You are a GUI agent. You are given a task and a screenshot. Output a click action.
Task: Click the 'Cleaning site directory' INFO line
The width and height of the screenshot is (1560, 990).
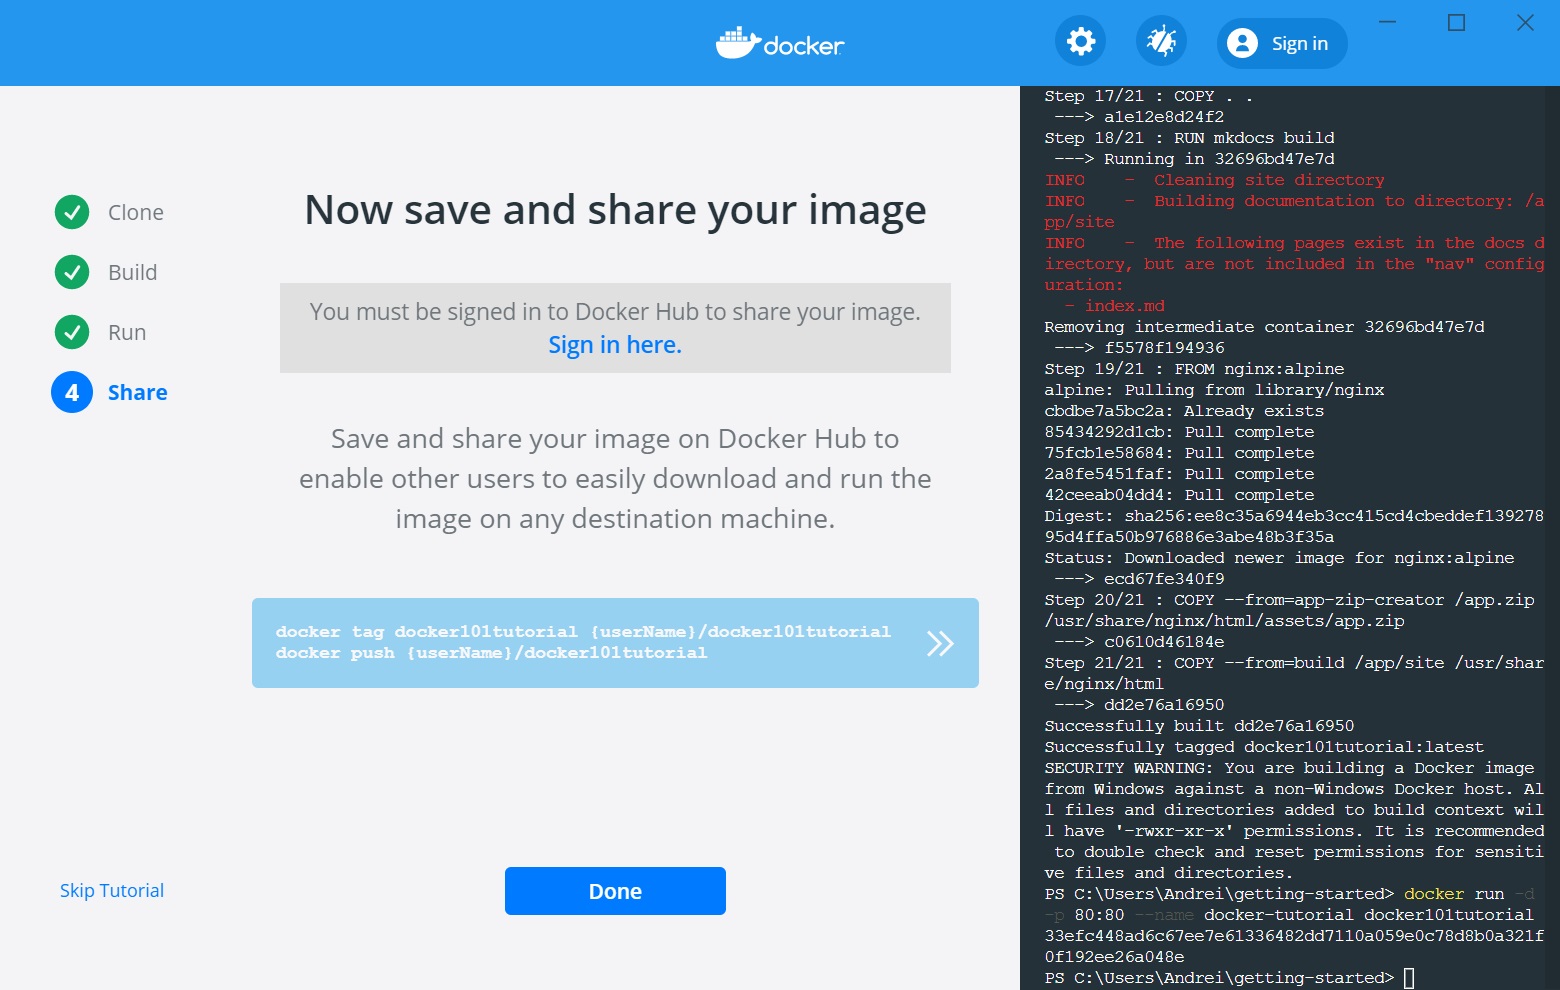[1215, 180]
